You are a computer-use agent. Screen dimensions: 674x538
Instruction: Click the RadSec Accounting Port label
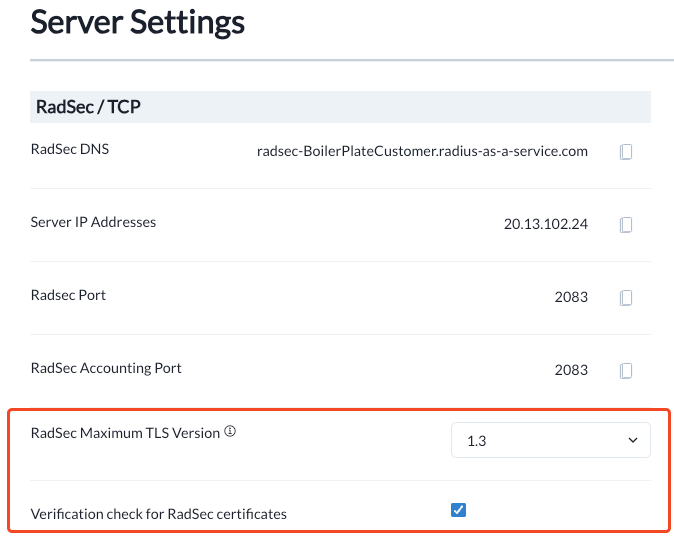(x=106, y=368)
